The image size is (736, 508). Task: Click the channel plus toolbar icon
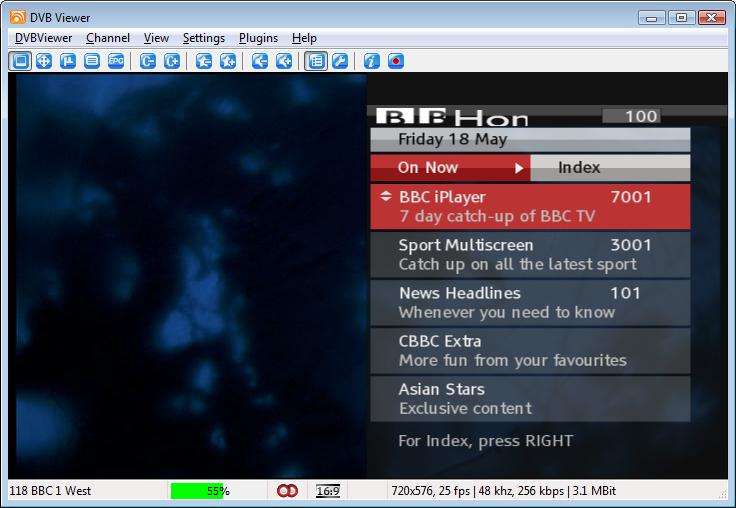tap(172, 61)
